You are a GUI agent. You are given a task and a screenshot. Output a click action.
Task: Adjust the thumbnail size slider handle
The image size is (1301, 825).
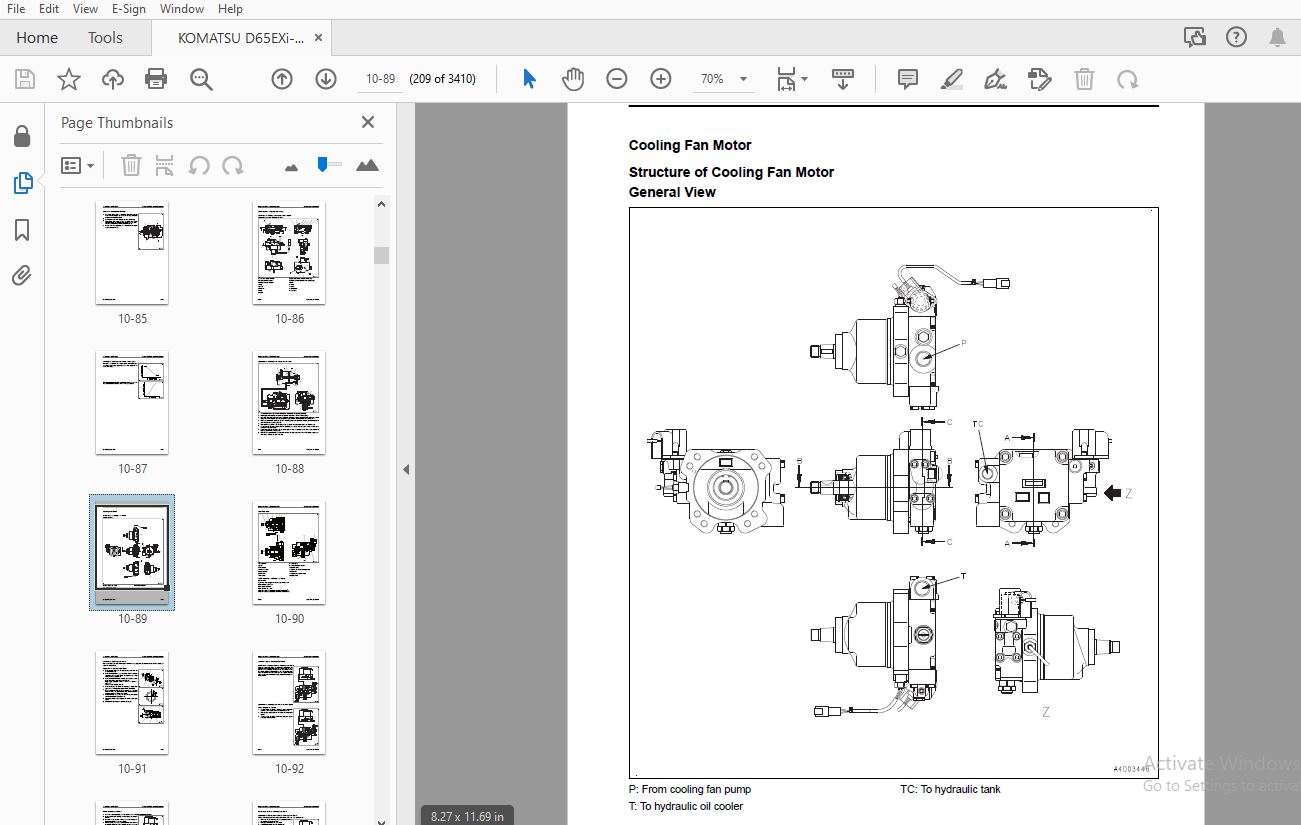[x=322, y=165]
